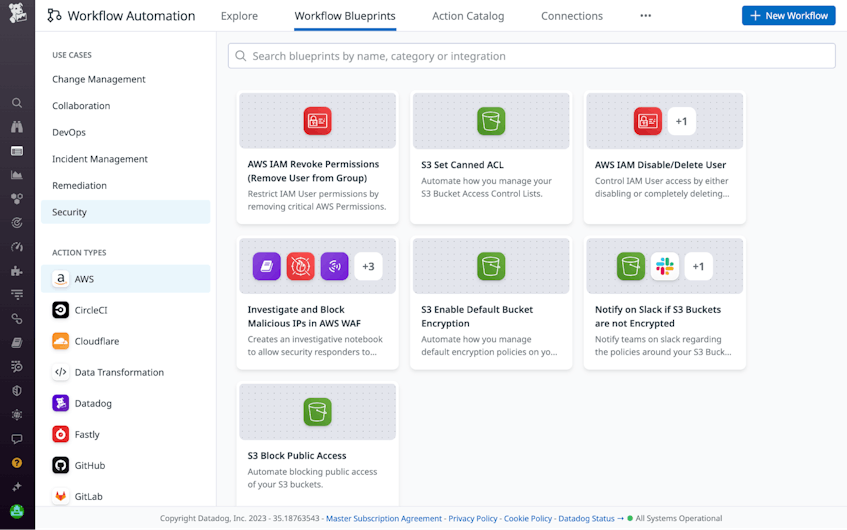This screenshot has height=530, width=847.
Task: Open the green user avatar icon
Action: click(x=17, y=511)
